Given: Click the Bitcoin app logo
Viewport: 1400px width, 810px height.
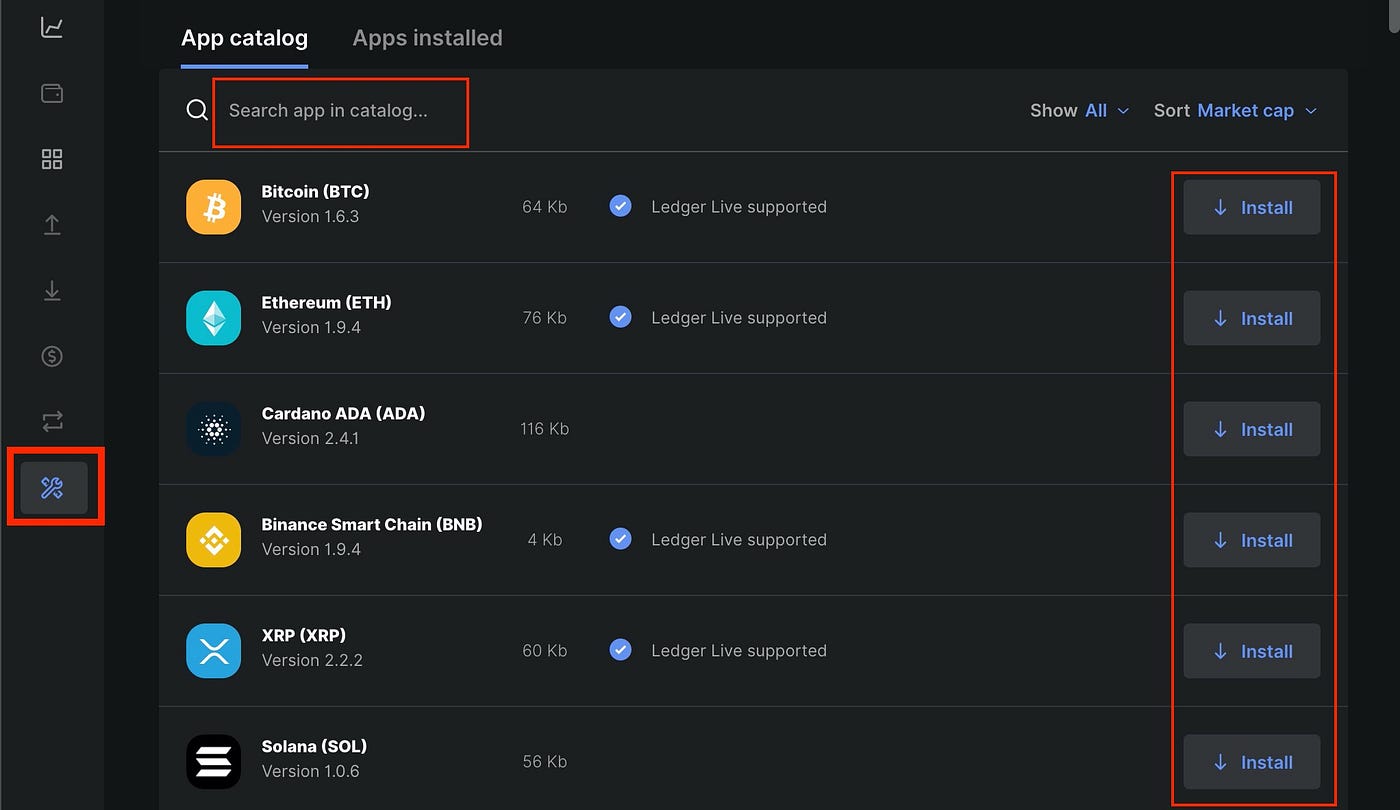Looking at the screenshot, I should coord(214,207).
